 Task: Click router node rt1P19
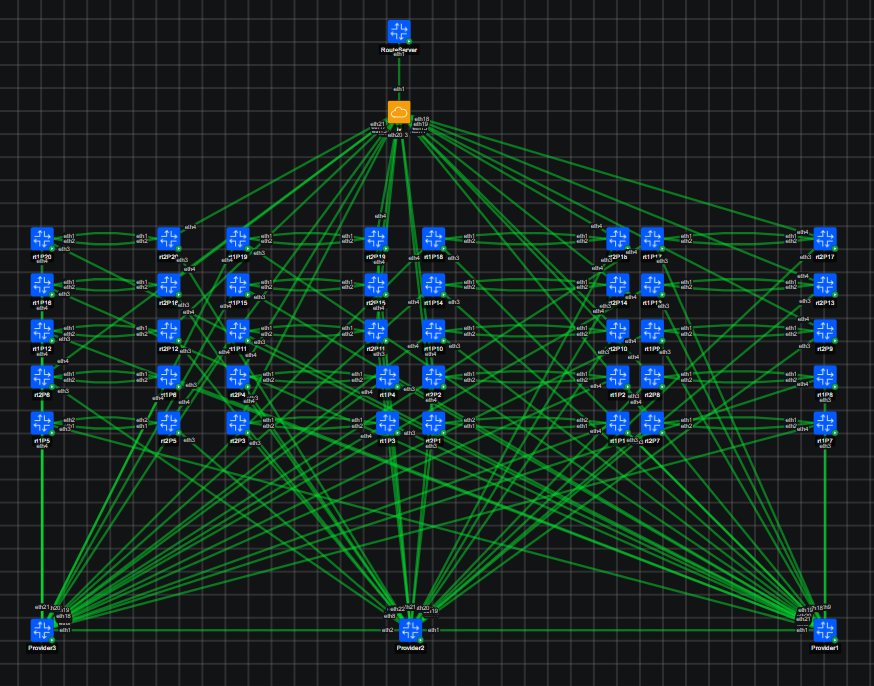[x=238, y=239]
